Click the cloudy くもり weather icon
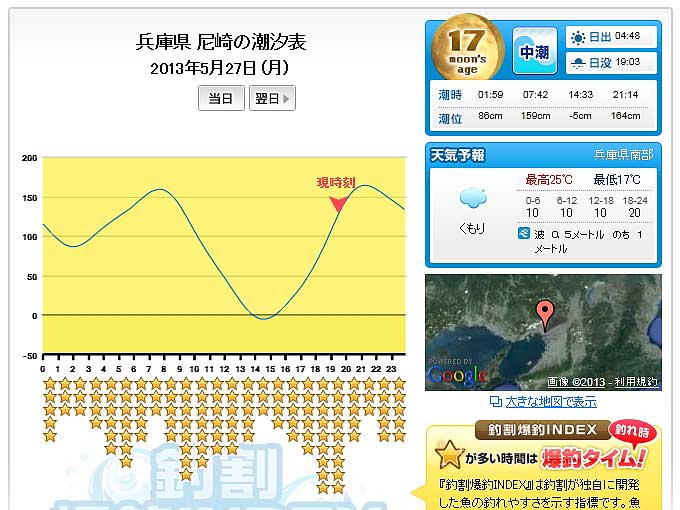680x510 pixels. [x=473, y=199]
